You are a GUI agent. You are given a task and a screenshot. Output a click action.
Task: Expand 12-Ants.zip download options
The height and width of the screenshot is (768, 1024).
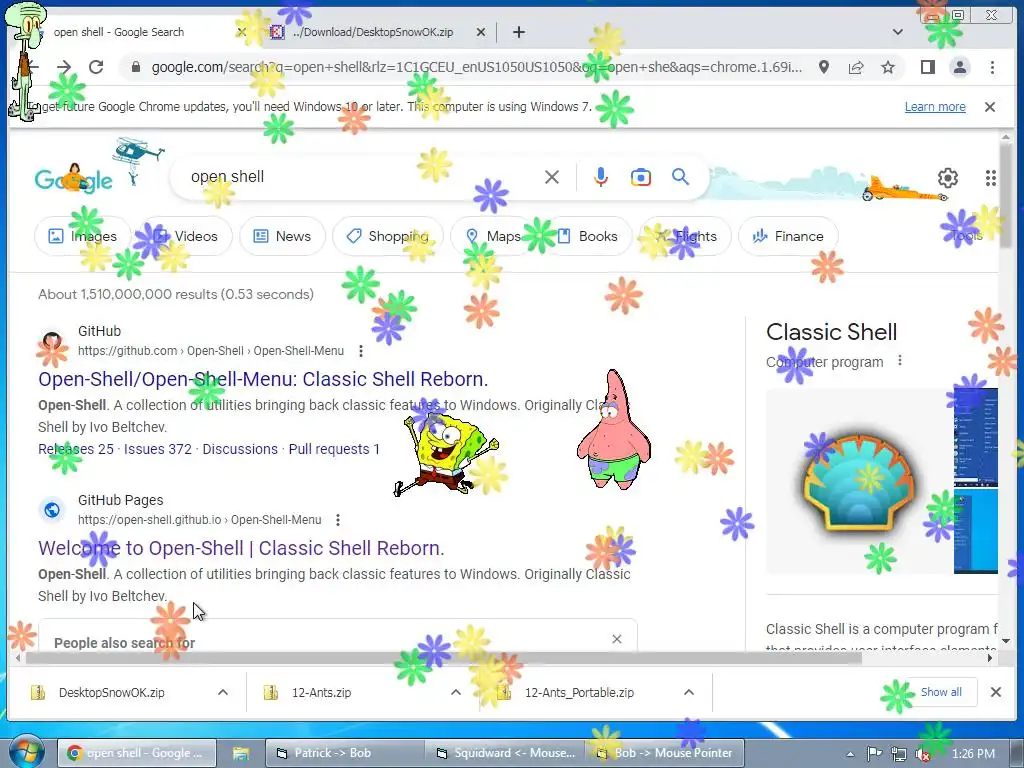click(456, 692)
